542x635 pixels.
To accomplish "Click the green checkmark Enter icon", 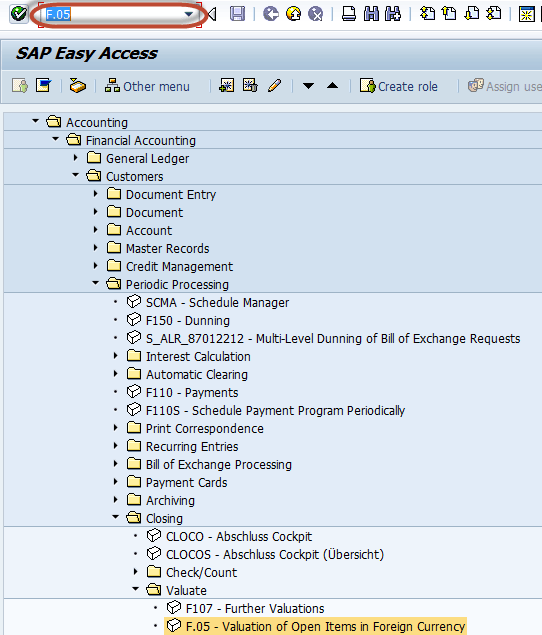I will [19, 14].
